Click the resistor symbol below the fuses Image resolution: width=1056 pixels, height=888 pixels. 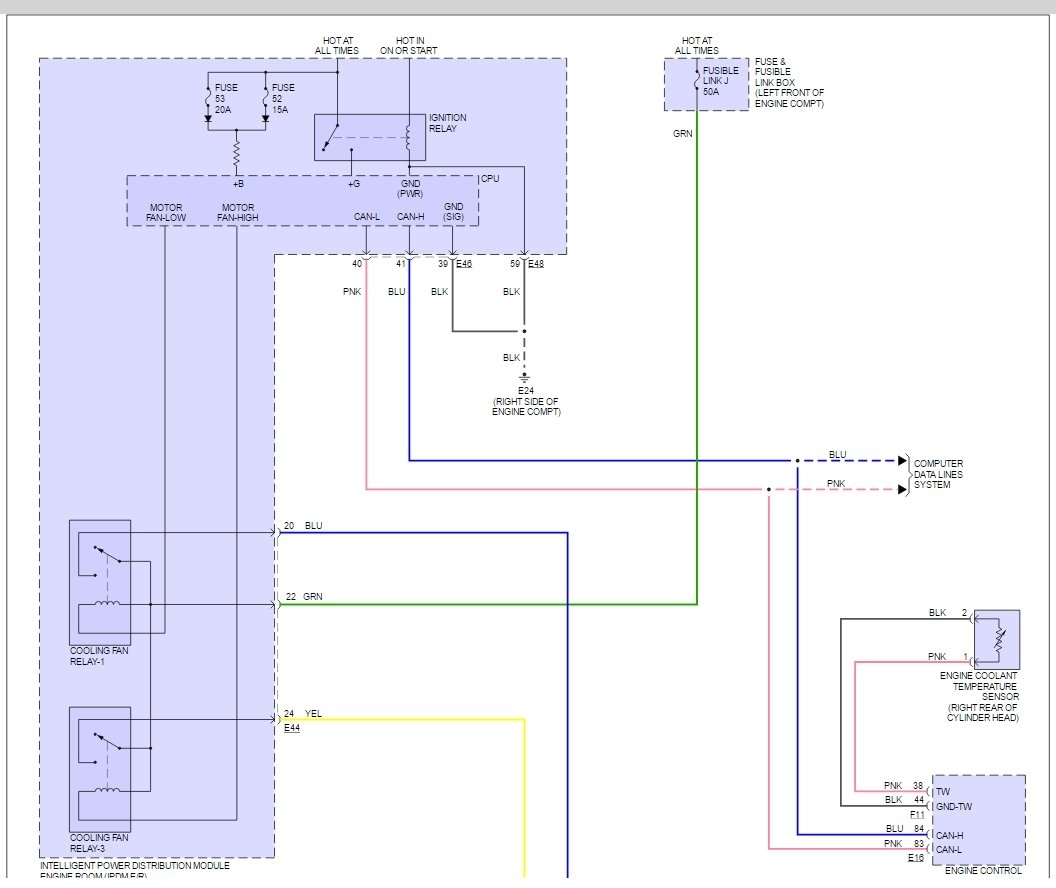click(x=237, y=153)
